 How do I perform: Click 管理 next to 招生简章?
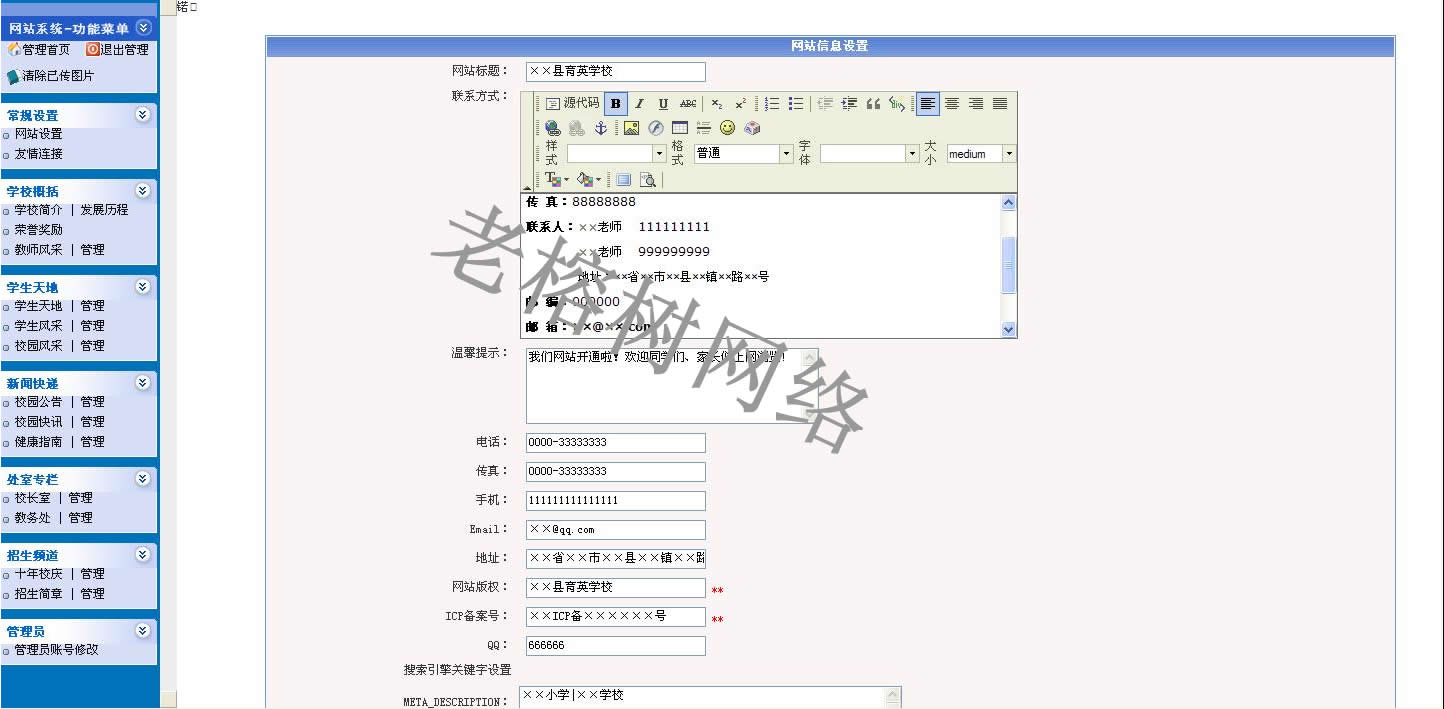coord(93,594)
